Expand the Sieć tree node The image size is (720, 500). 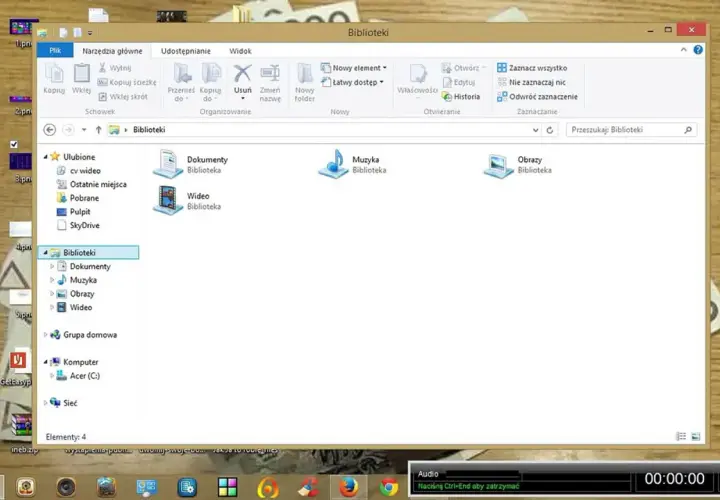pyautogui.click(x=45, y=403)
